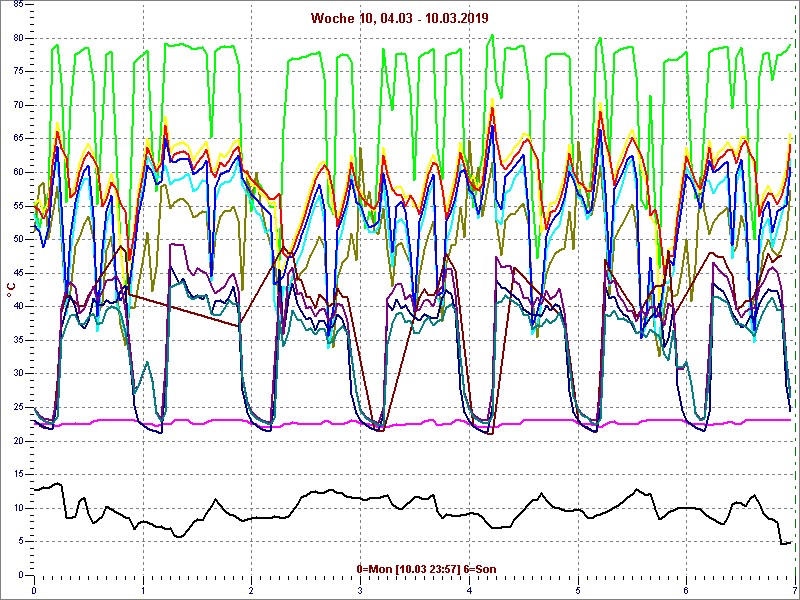The width and height of the screenshot is (800, 600).
Task: Click the temperature axis value "85"
Action: click(x=17, y=5)
